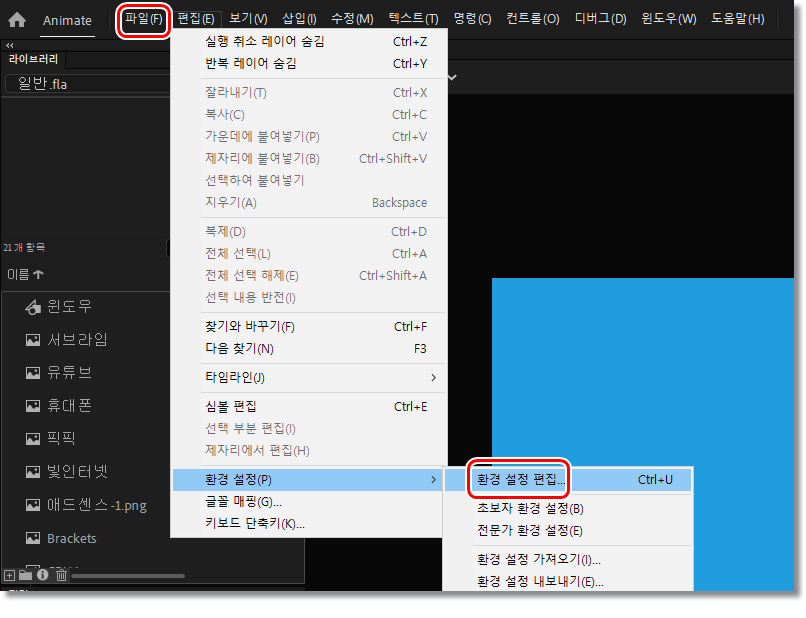Choose 심볼 편집 from the menu
806x618 pixels.
pyautogui.click(x=308, y=407)
